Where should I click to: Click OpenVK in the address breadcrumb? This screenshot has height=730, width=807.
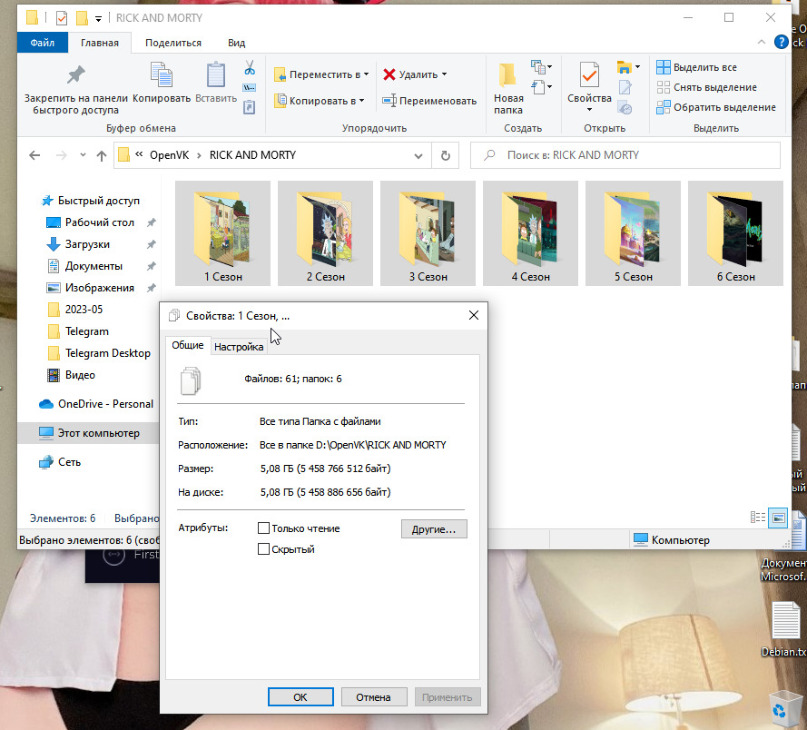[169, 155]
